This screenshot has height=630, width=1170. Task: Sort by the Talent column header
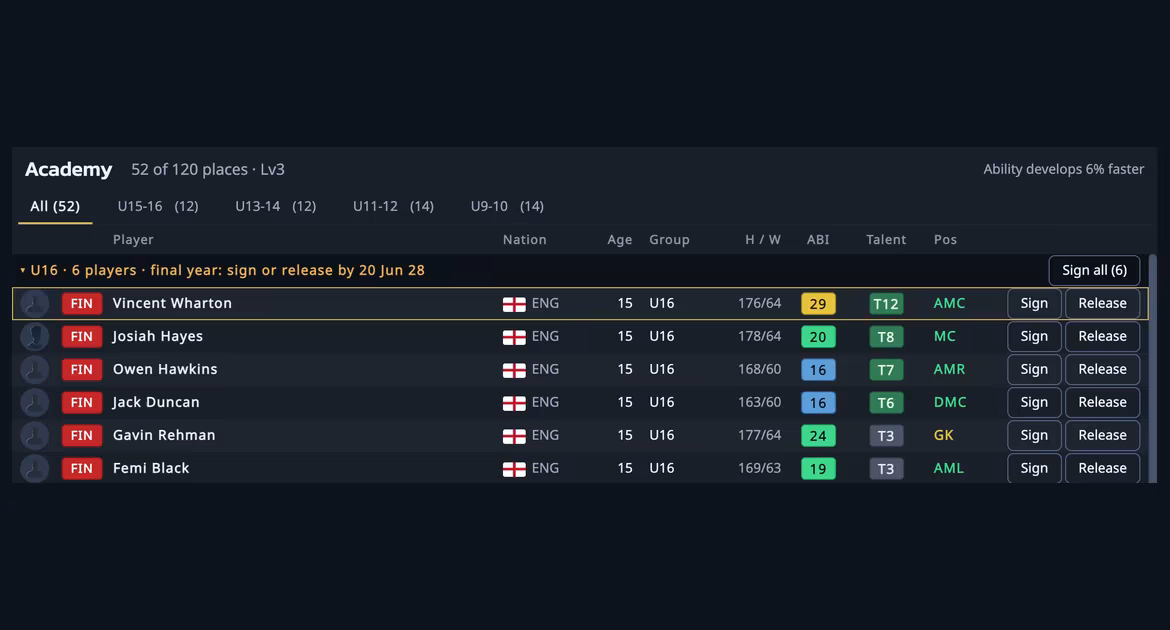(886, 240)
